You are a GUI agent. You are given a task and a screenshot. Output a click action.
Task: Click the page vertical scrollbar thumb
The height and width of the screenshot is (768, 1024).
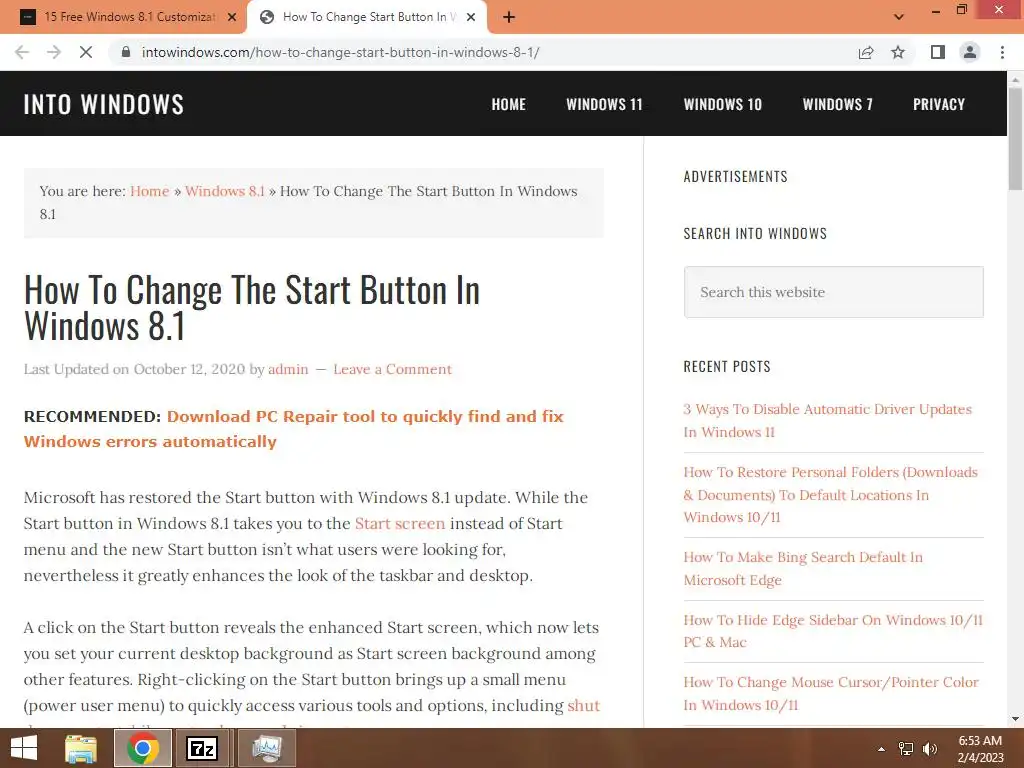[1016, 137]
